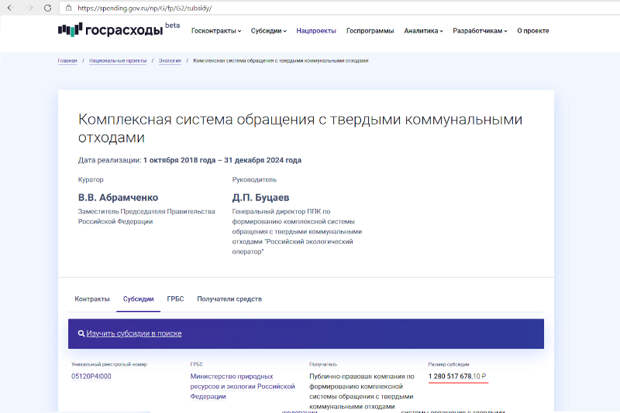Open Министерство природных ресурсов link
620x413 pixels.
[243, 386]
